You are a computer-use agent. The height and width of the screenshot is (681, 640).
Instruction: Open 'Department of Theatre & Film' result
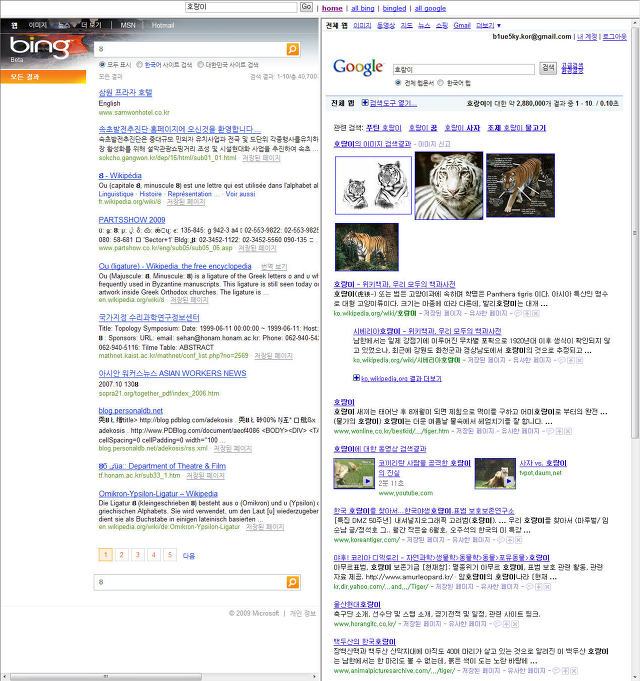click(x=162, y=466)
